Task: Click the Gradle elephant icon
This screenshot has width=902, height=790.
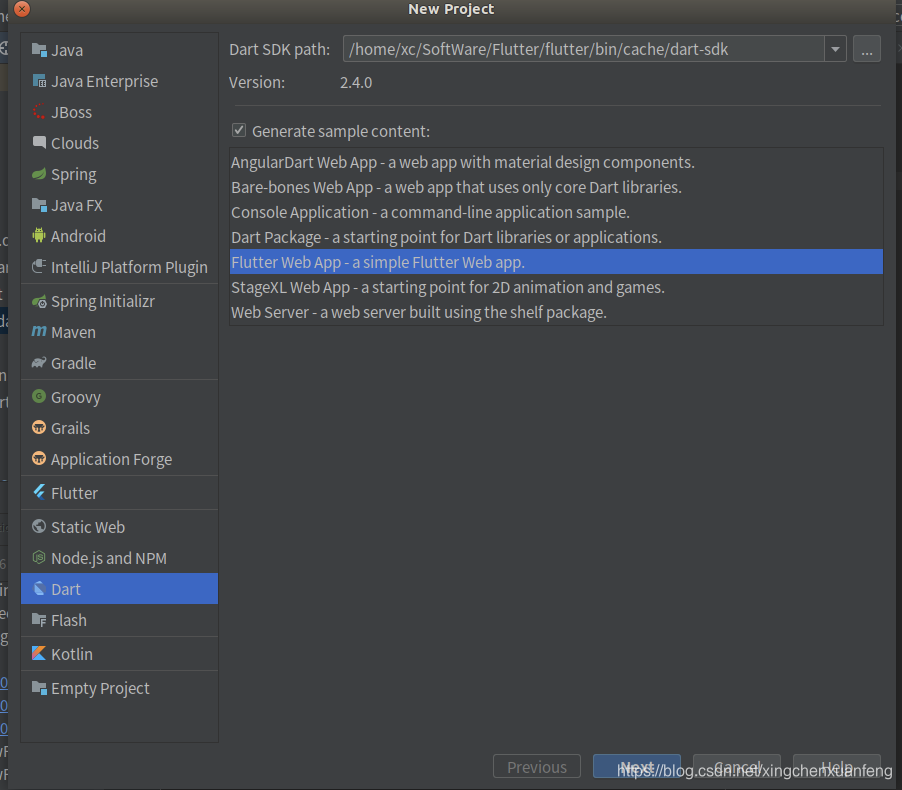Action: coord(39,363)
